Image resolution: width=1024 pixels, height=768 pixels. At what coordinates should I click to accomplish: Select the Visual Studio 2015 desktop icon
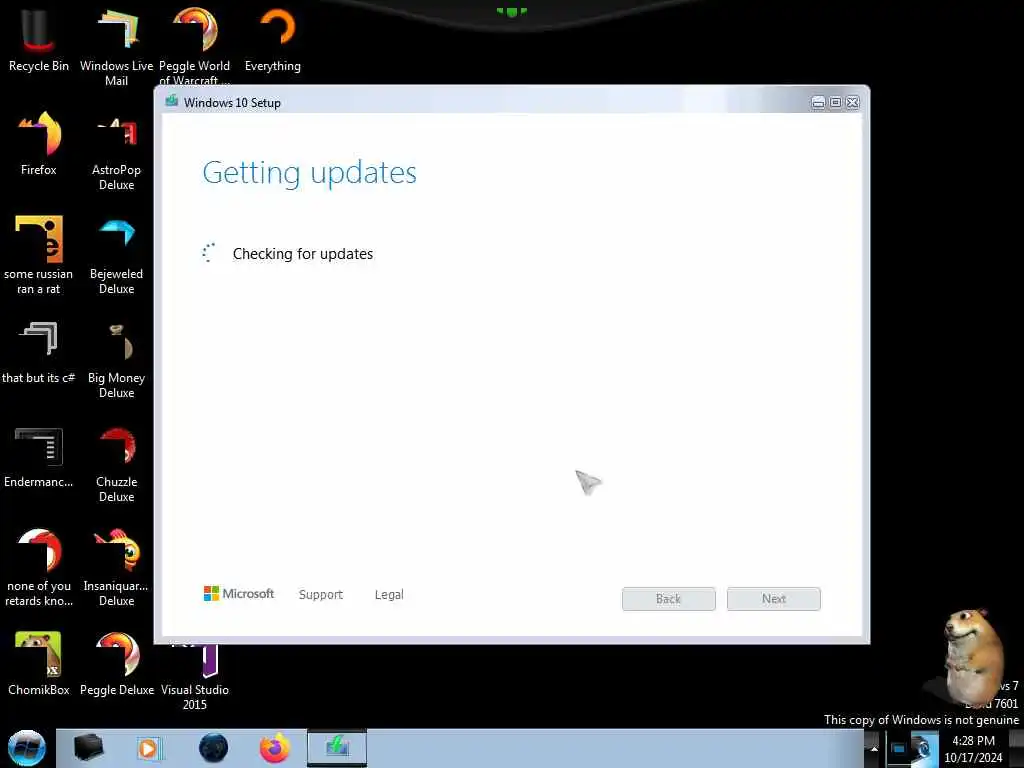[195, 677]
